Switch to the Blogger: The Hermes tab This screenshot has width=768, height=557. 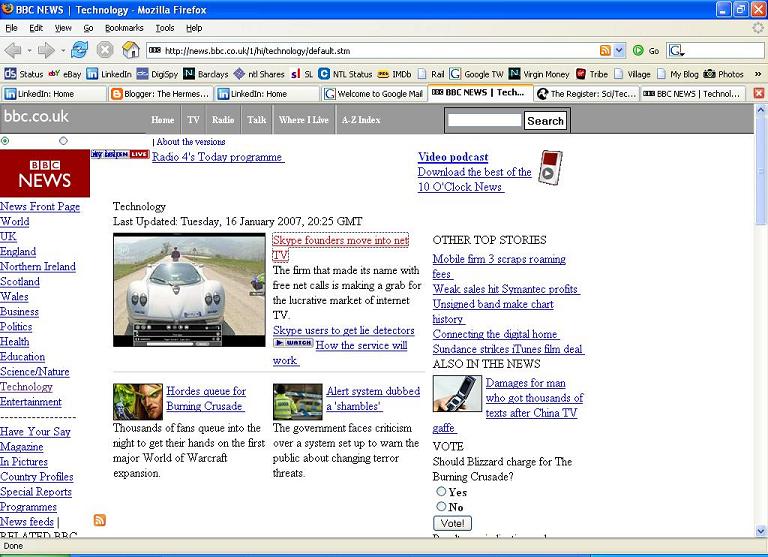point(161,94)
